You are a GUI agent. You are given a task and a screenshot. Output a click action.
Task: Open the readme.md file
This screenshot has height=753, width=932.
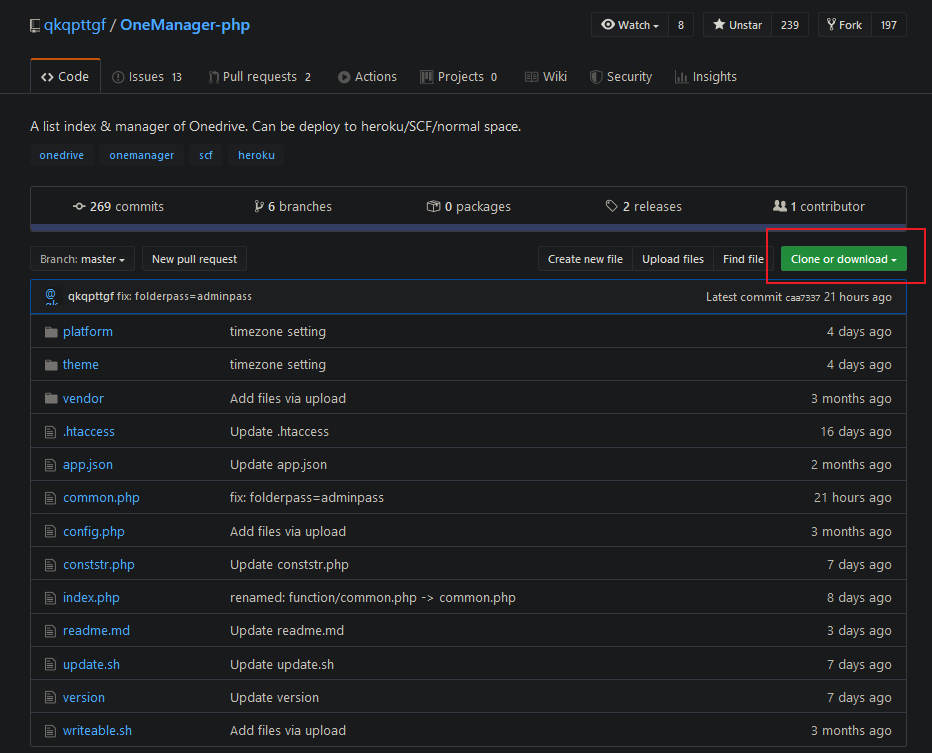[x=96, y=631]
